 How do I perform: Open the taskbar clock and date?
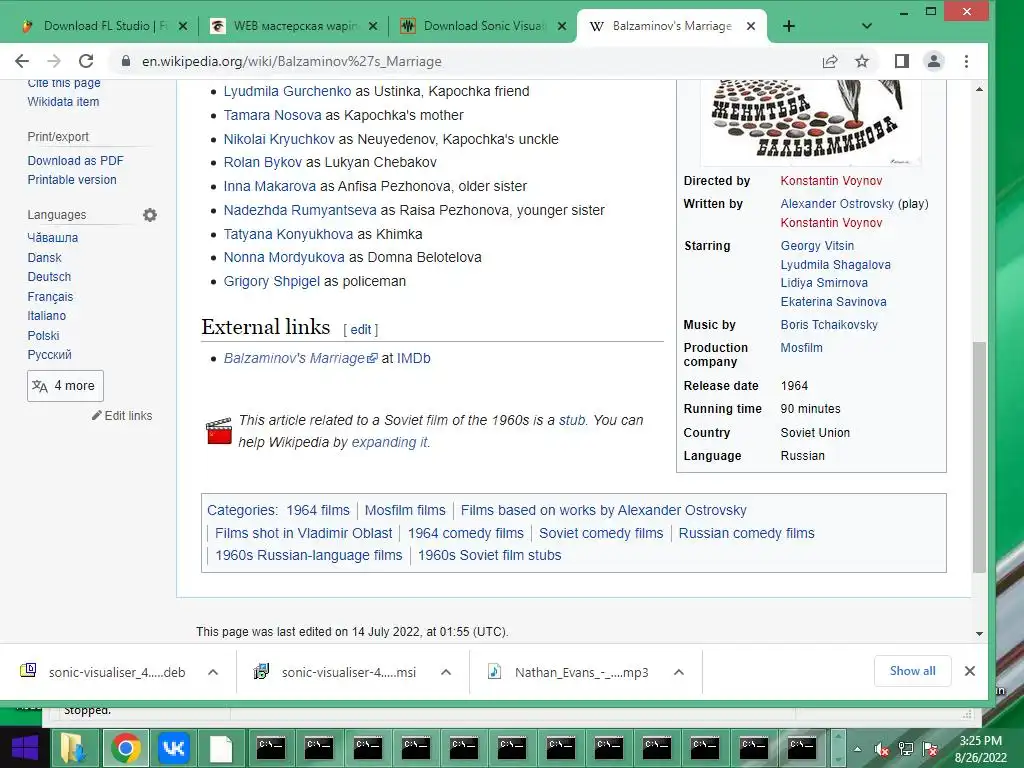point(981,749)
